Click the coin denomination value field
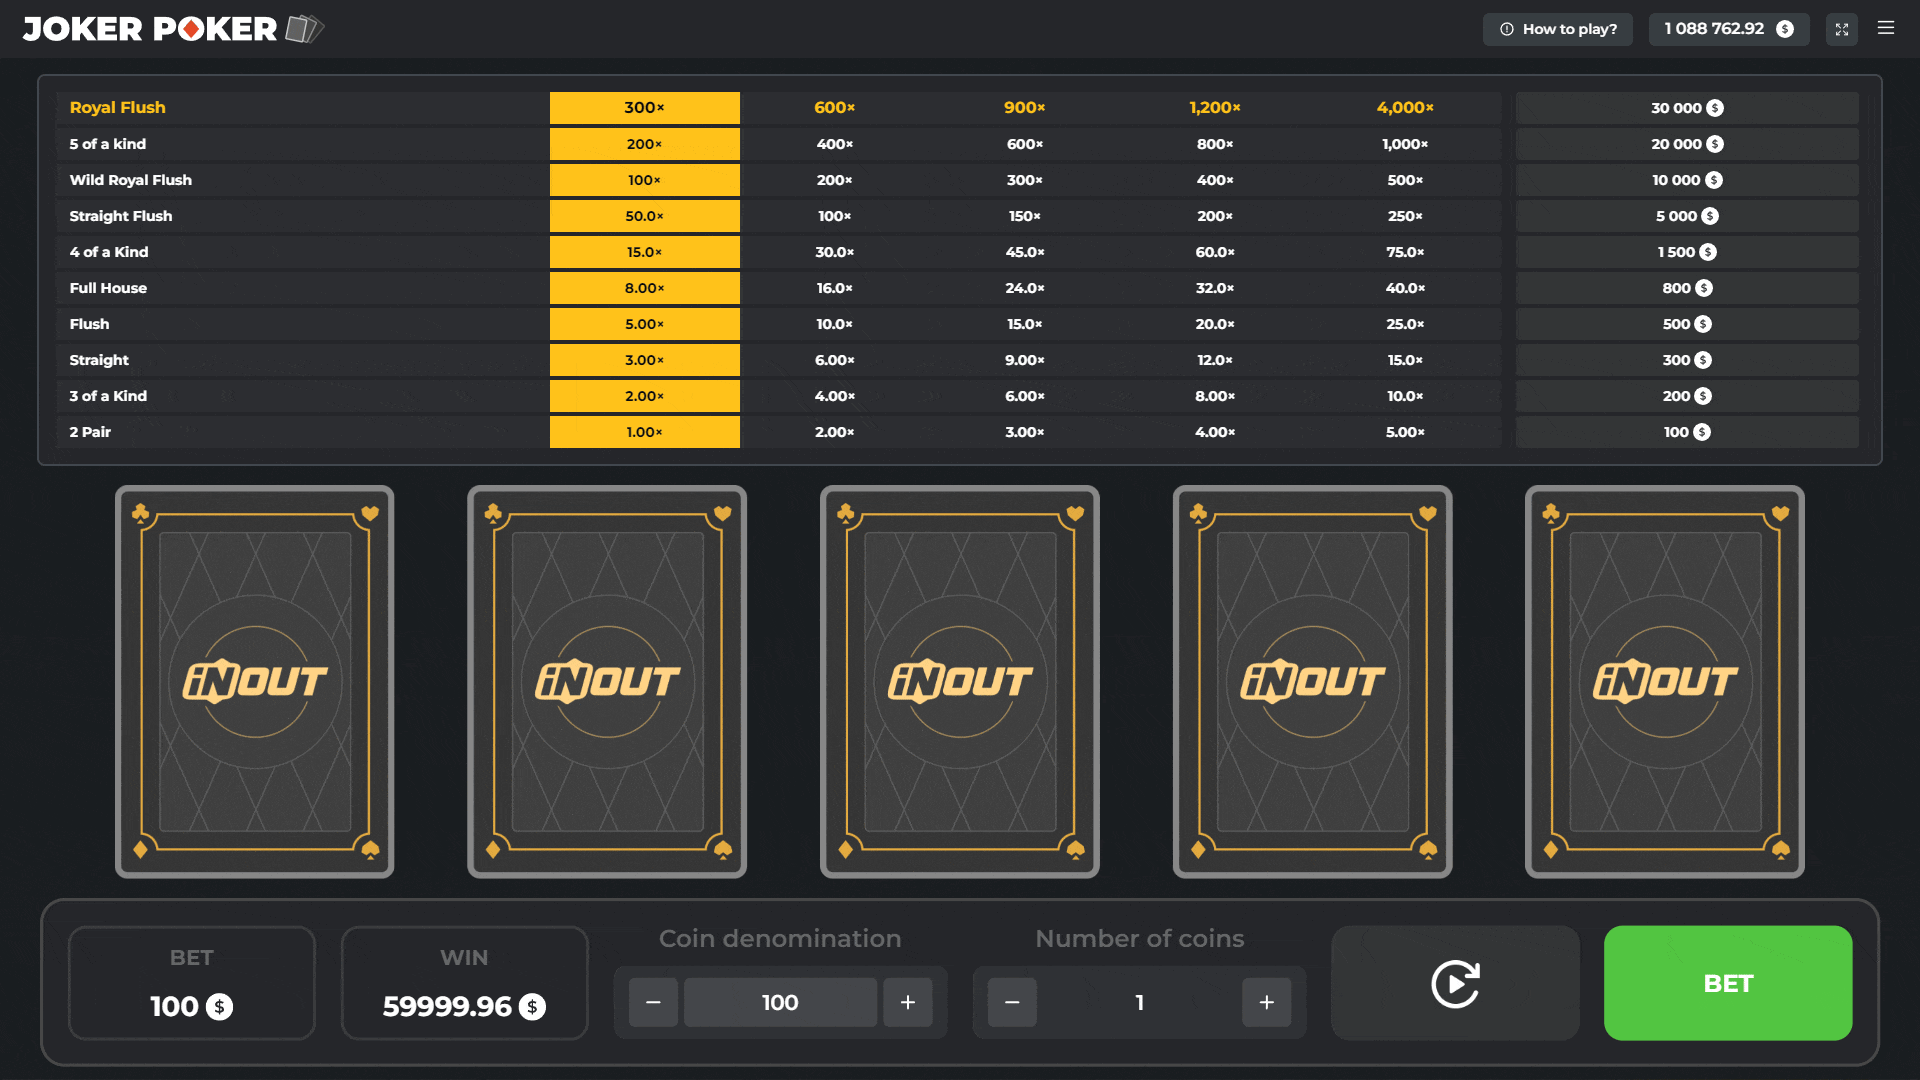This screenshot has width=1920, height=1080. (780, 1003)
